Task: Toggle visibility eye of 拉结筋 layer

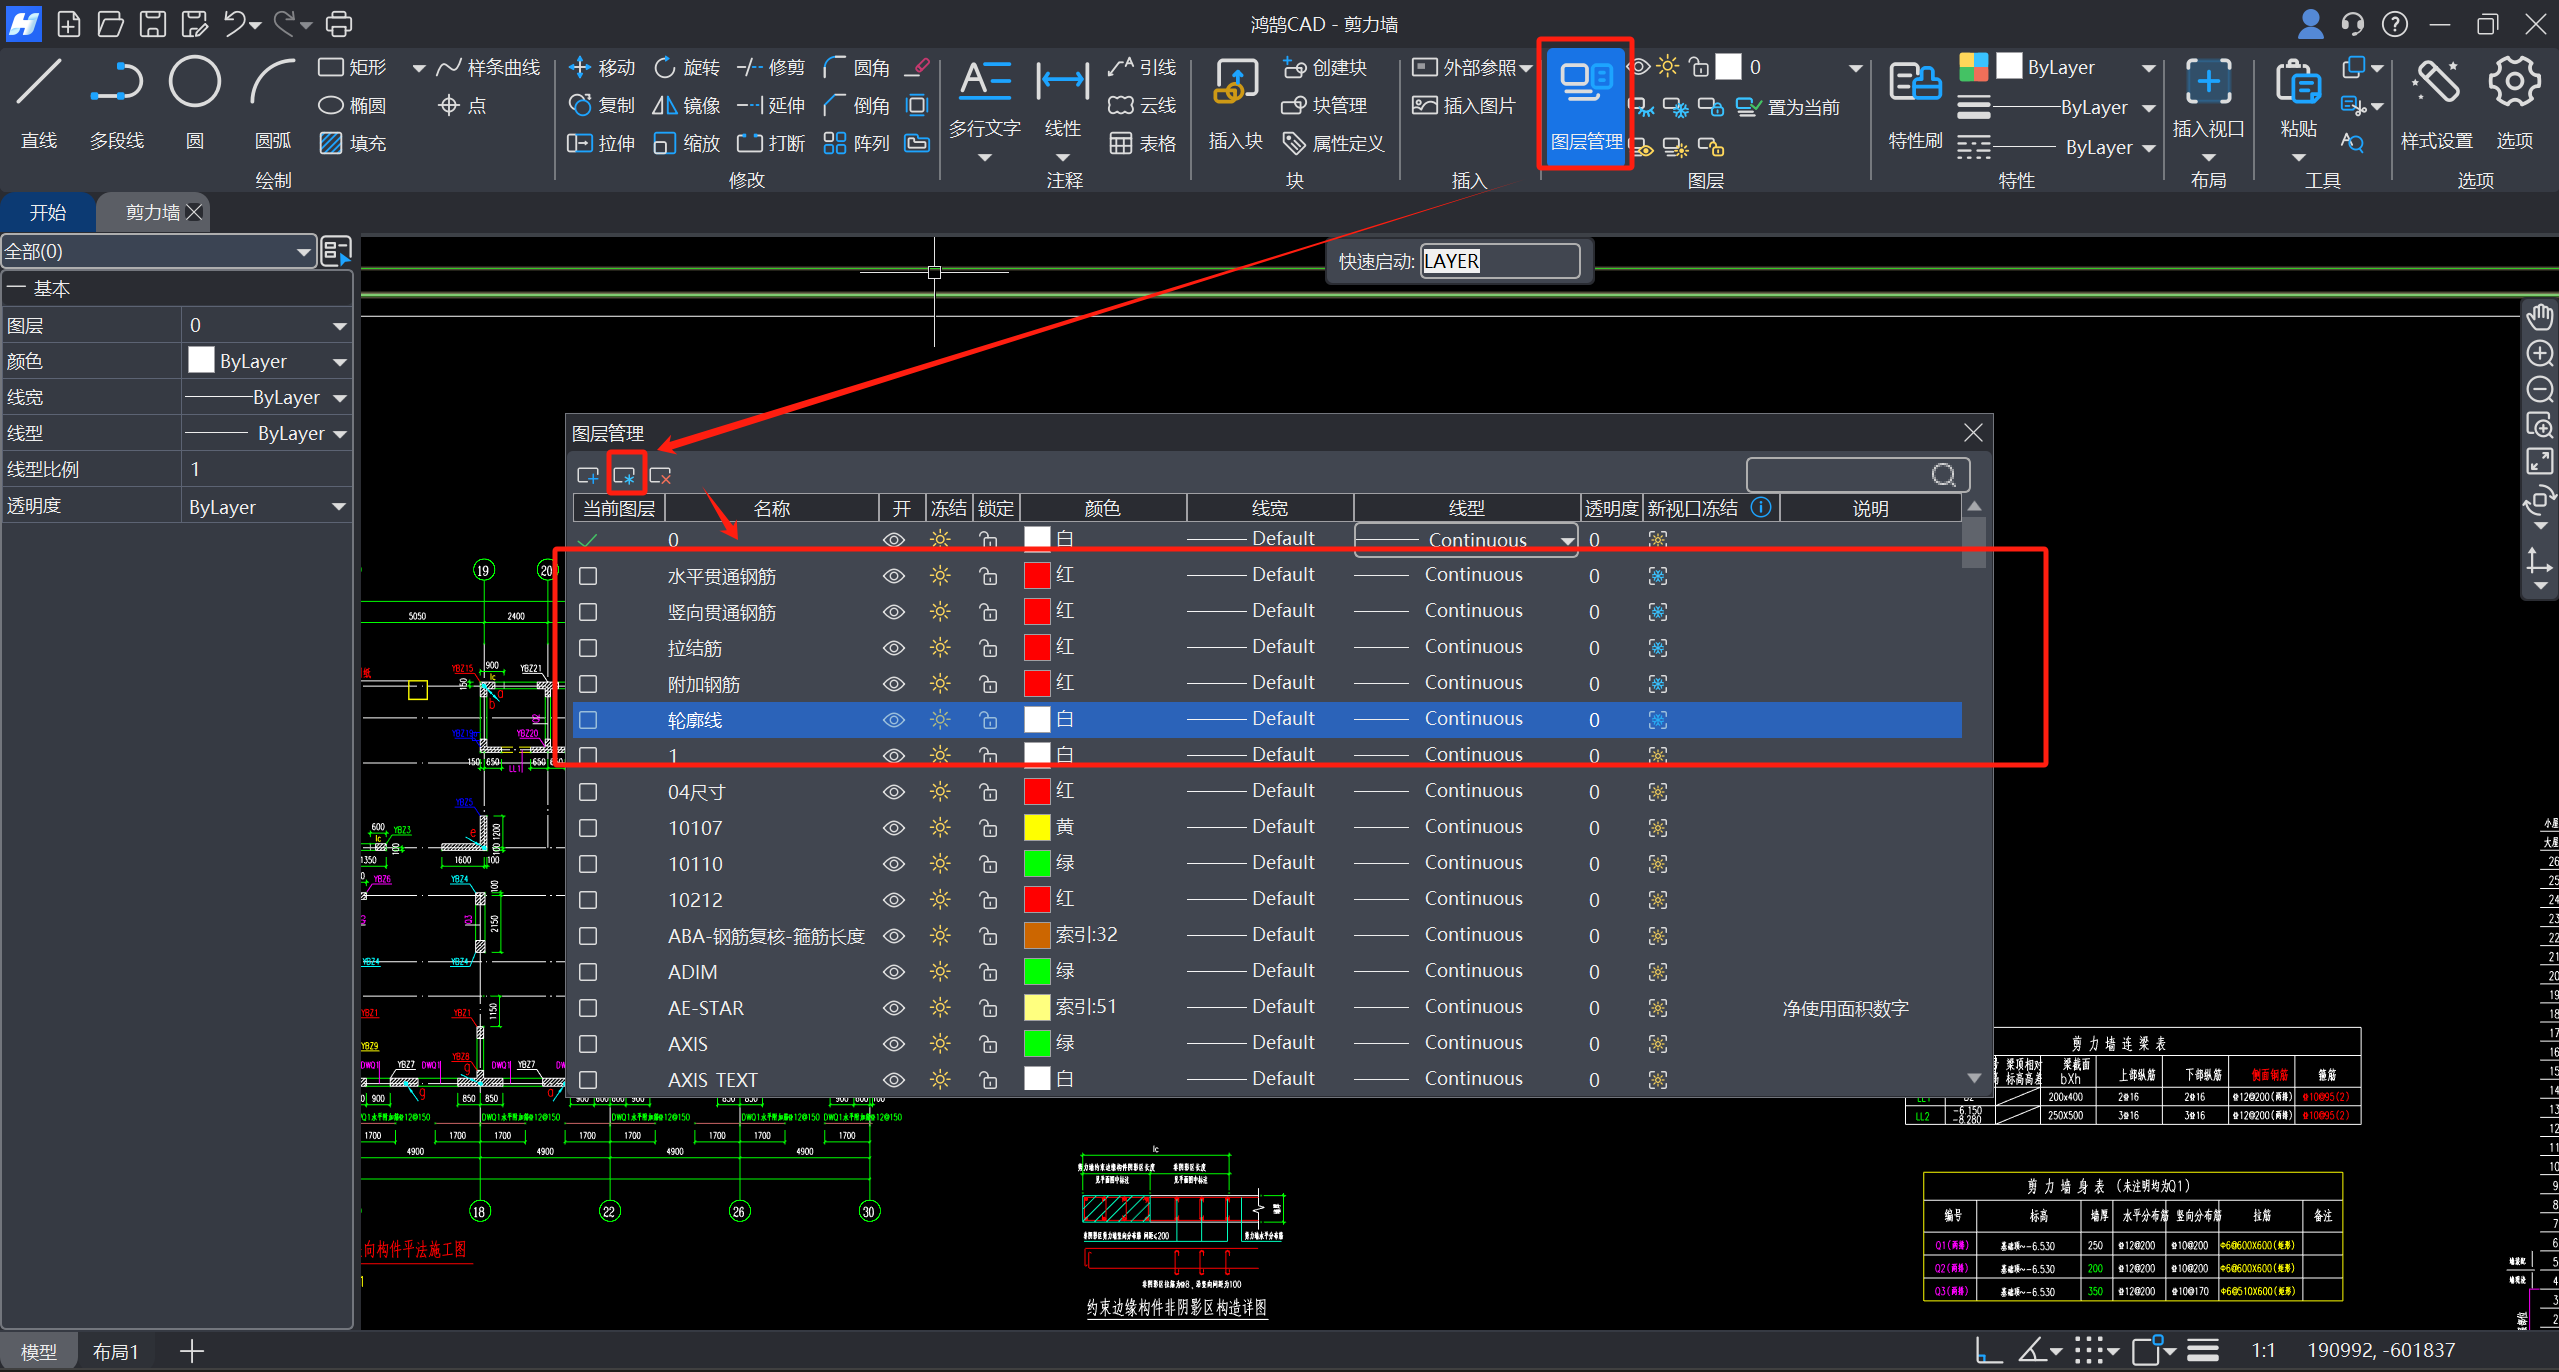Action: click(893, 648)
